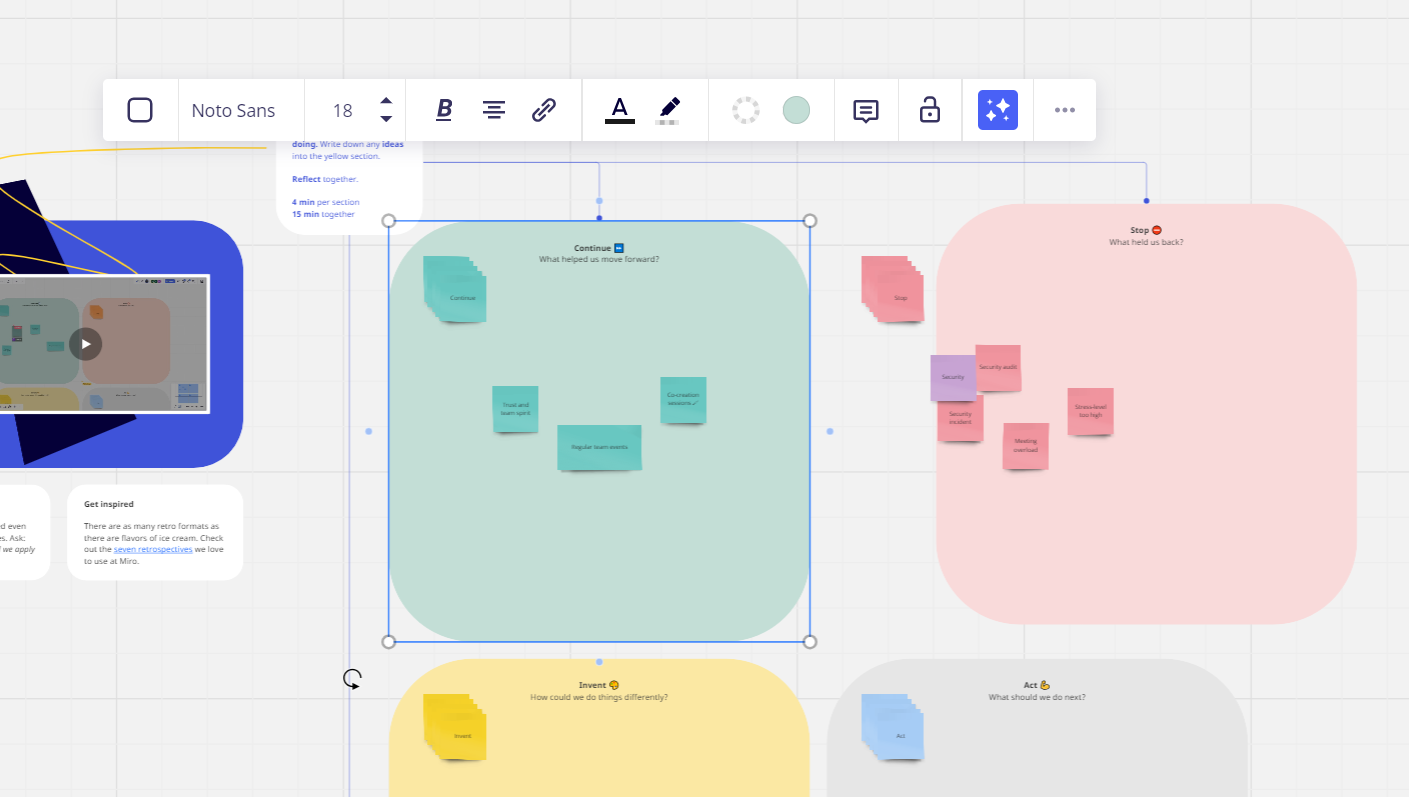Play the embedded retrospective video
This screenshot has width=1409, height=797.
(x=86, y=344)
